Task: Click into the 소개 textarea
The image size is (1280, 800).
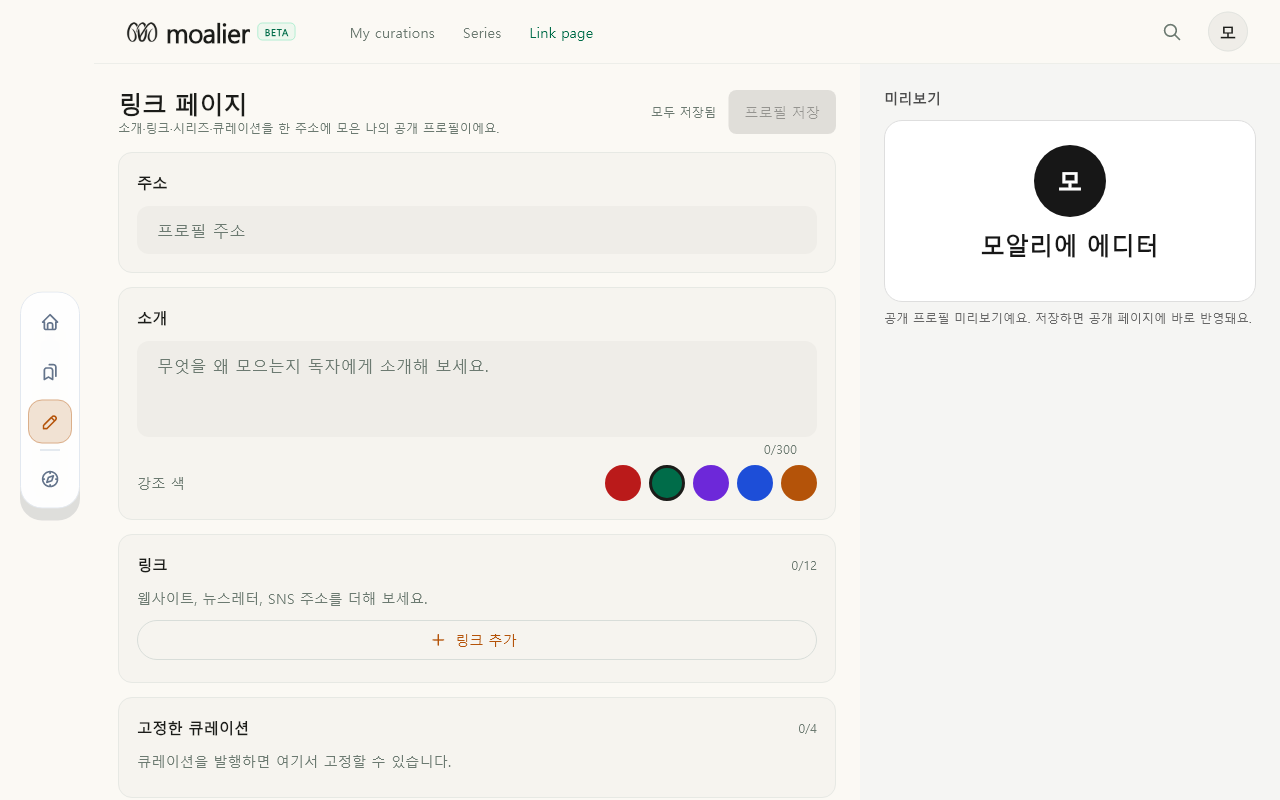Action: click(477, 389)
